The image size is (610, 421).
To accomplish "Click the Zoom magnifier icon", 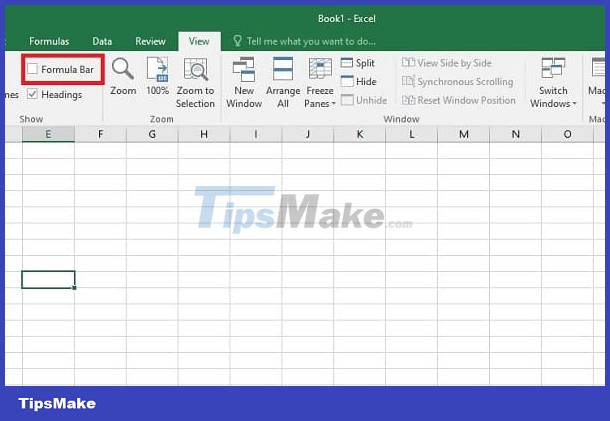I will 123,69.
